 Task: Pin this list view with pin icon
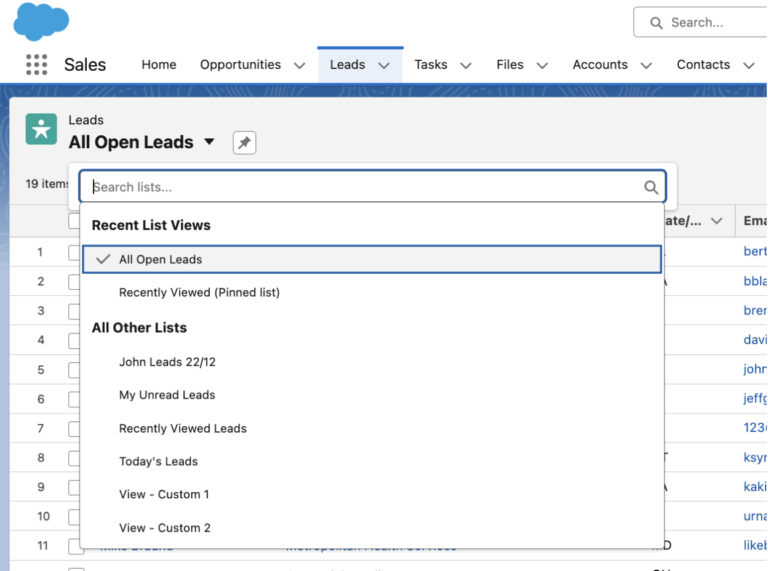click(244, 143)
